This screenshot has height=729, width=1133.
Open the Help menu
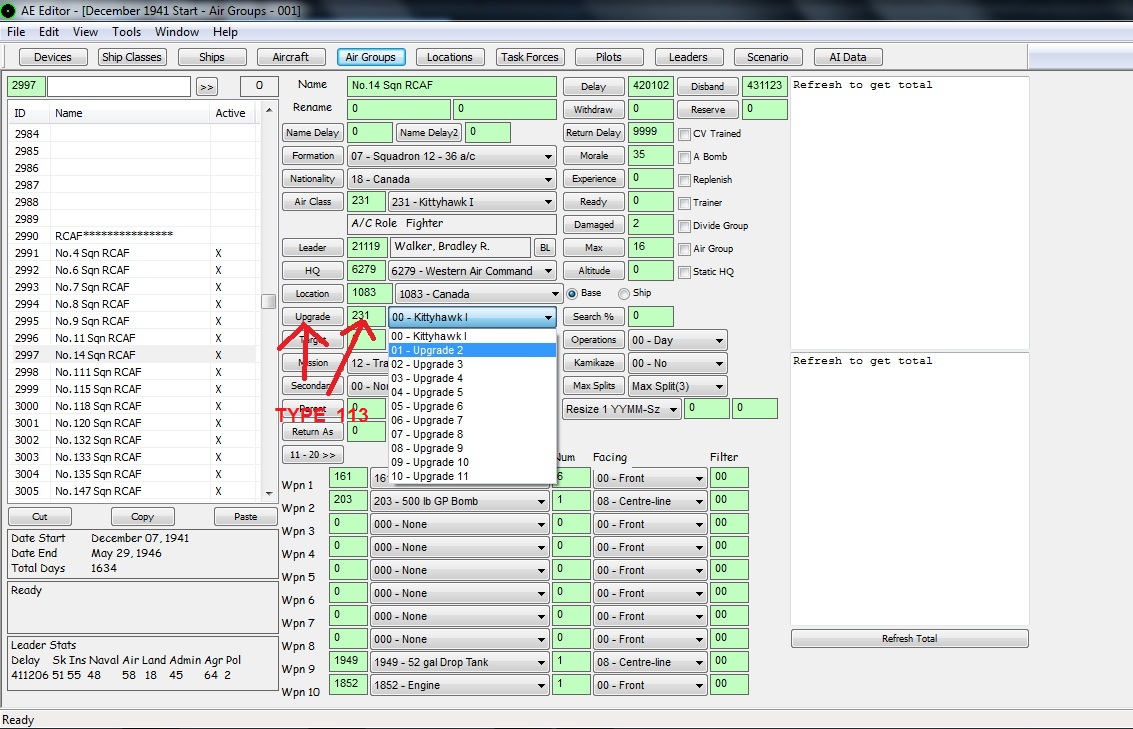[225, 32]
